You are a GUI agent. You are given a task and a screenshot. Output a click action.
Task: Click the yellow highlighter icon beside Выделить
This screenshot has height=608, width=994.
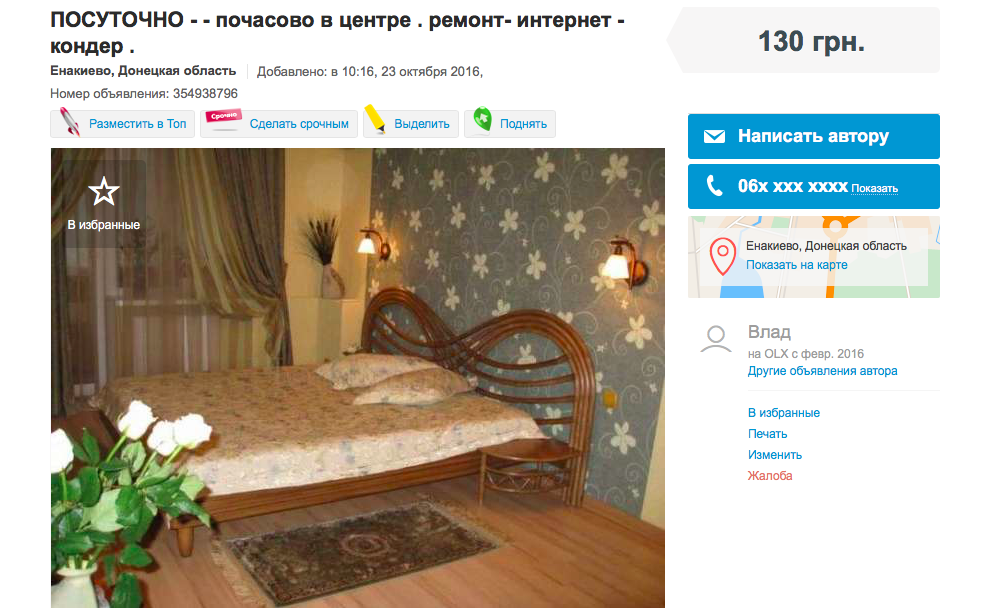click(375, 119)
